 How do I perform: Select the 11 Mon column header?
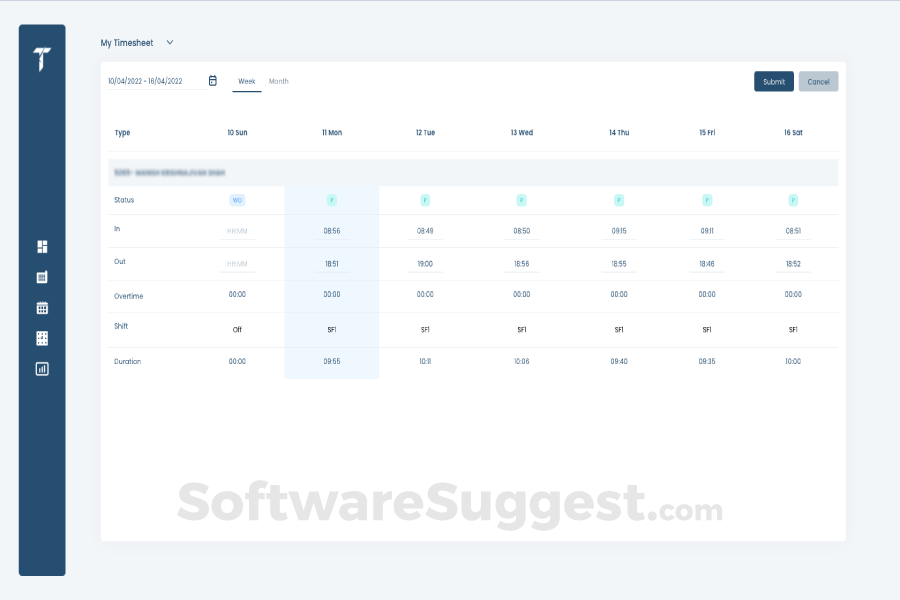(x=332, y=133)
